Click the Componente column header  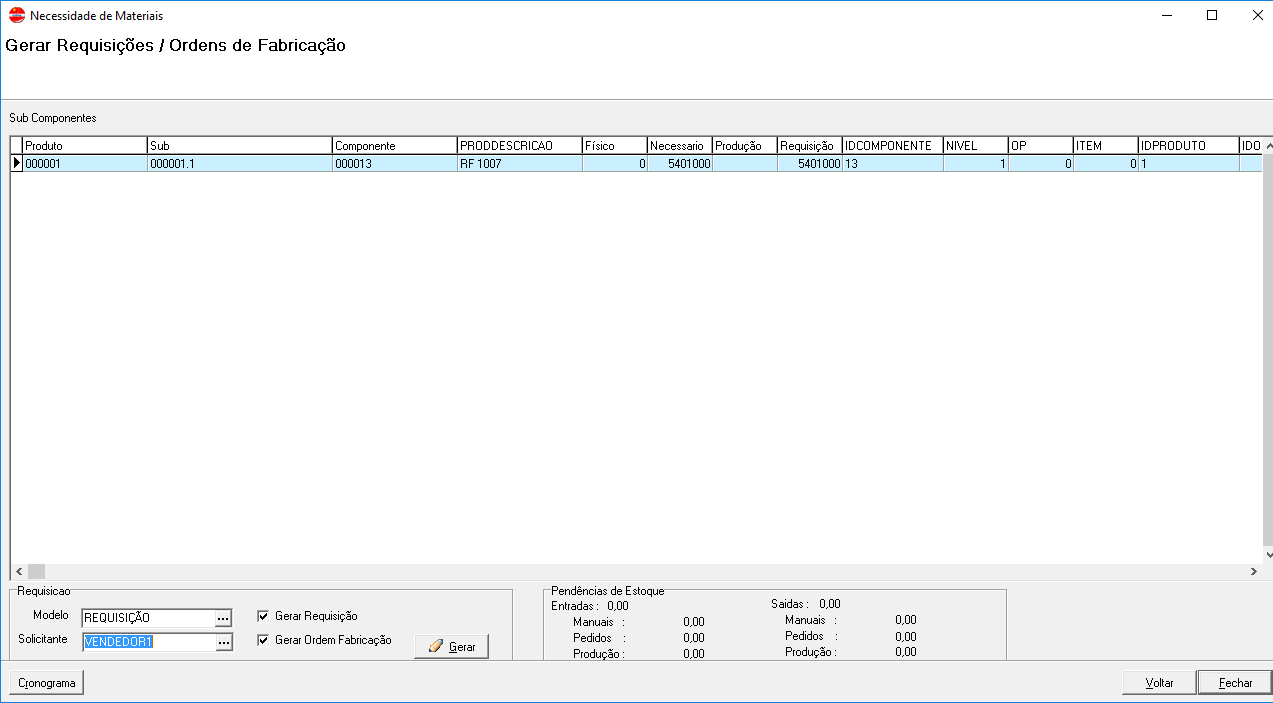click(x=394, y=146)
